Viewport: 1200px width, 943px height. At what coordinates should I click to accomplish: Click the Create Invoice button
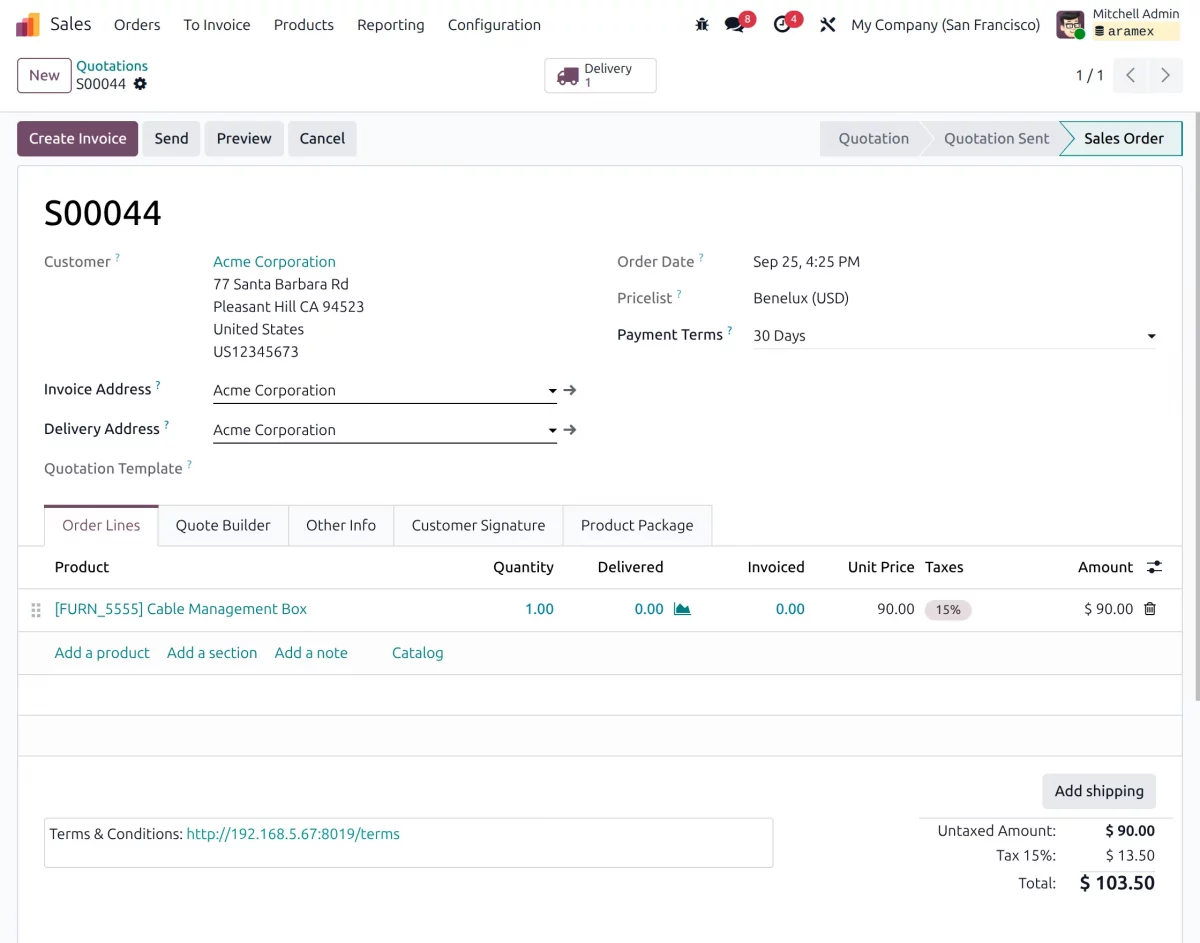(78, 139)
